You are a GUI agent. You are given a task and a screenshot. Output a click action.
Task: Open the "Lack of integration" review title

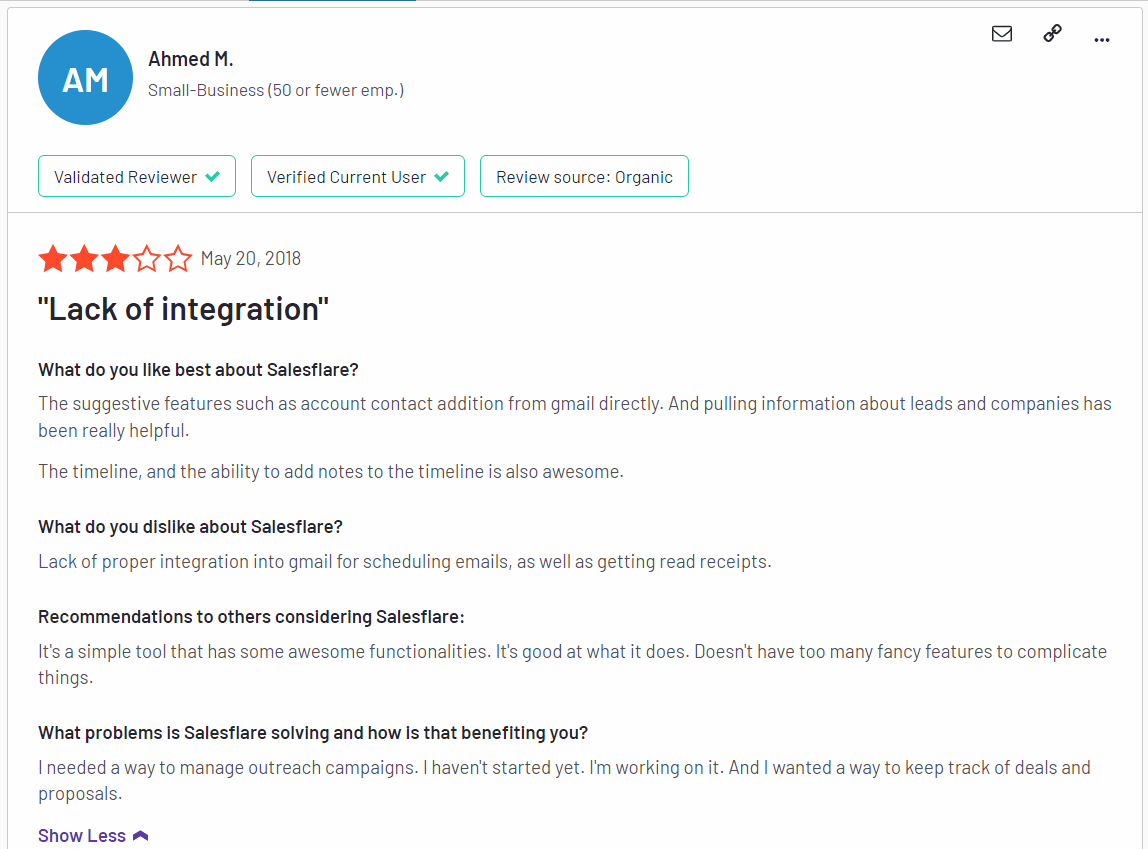[x=183, y=309]
